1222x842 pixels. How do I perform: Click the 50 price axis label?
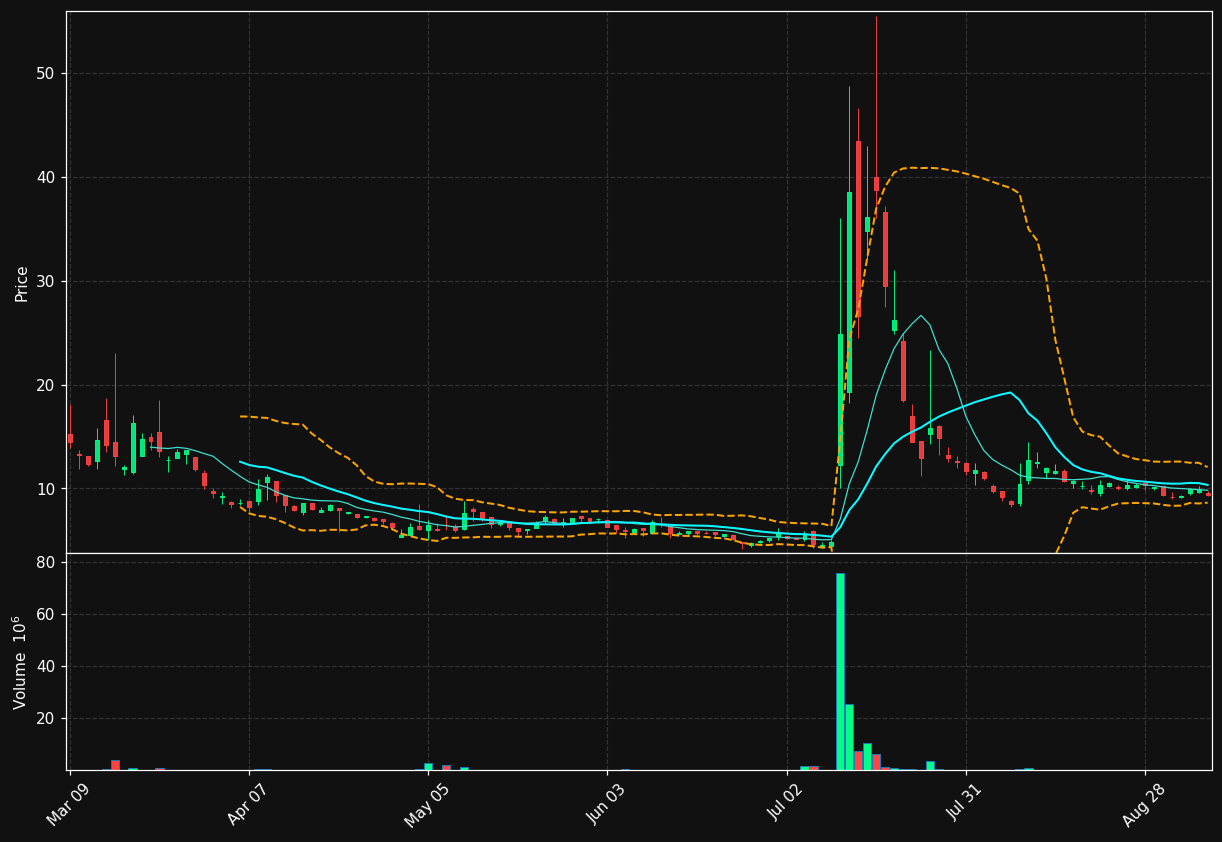point(46,74)
